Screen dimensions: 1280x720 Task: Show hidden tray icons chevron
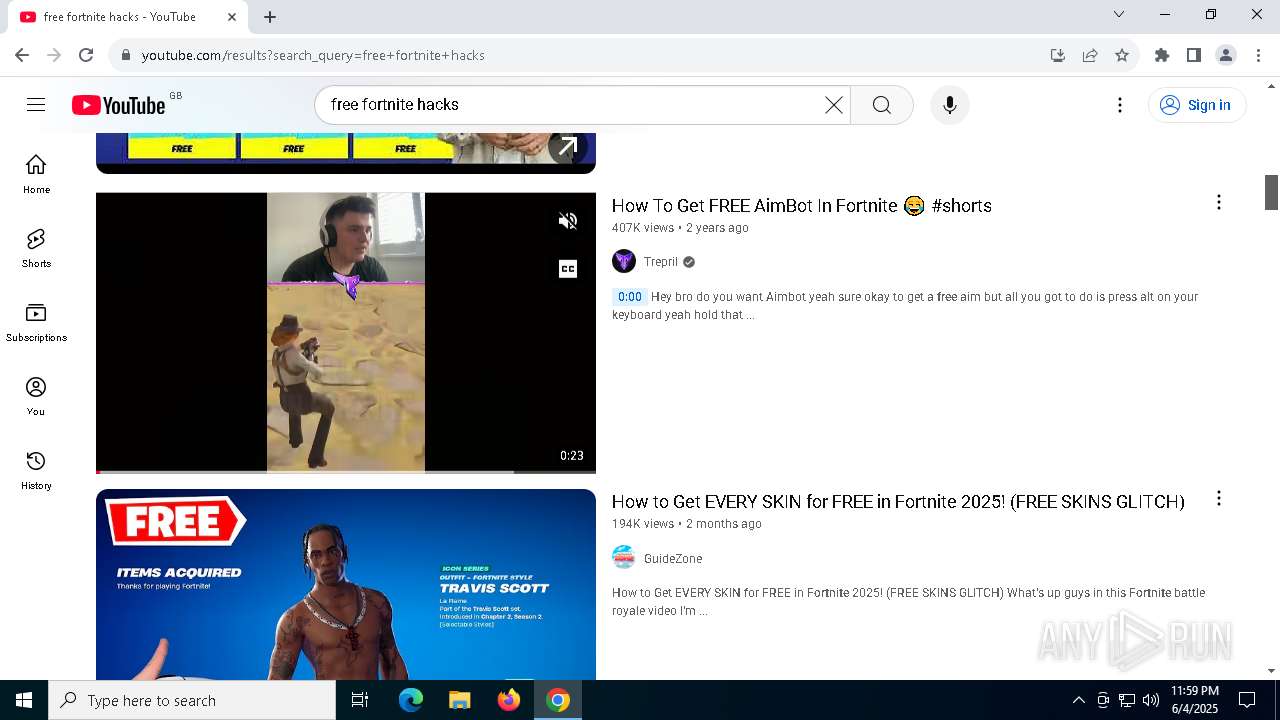point(1078,700)
